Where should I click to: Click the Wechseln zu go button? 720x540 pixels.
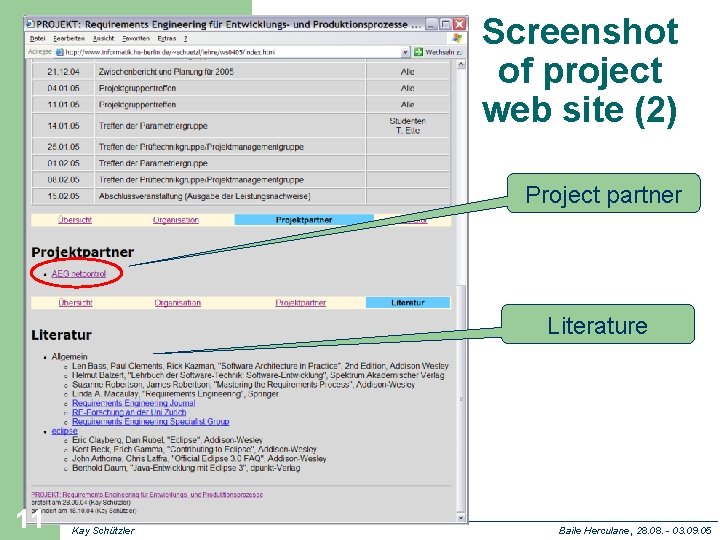(x=439, y=52)
